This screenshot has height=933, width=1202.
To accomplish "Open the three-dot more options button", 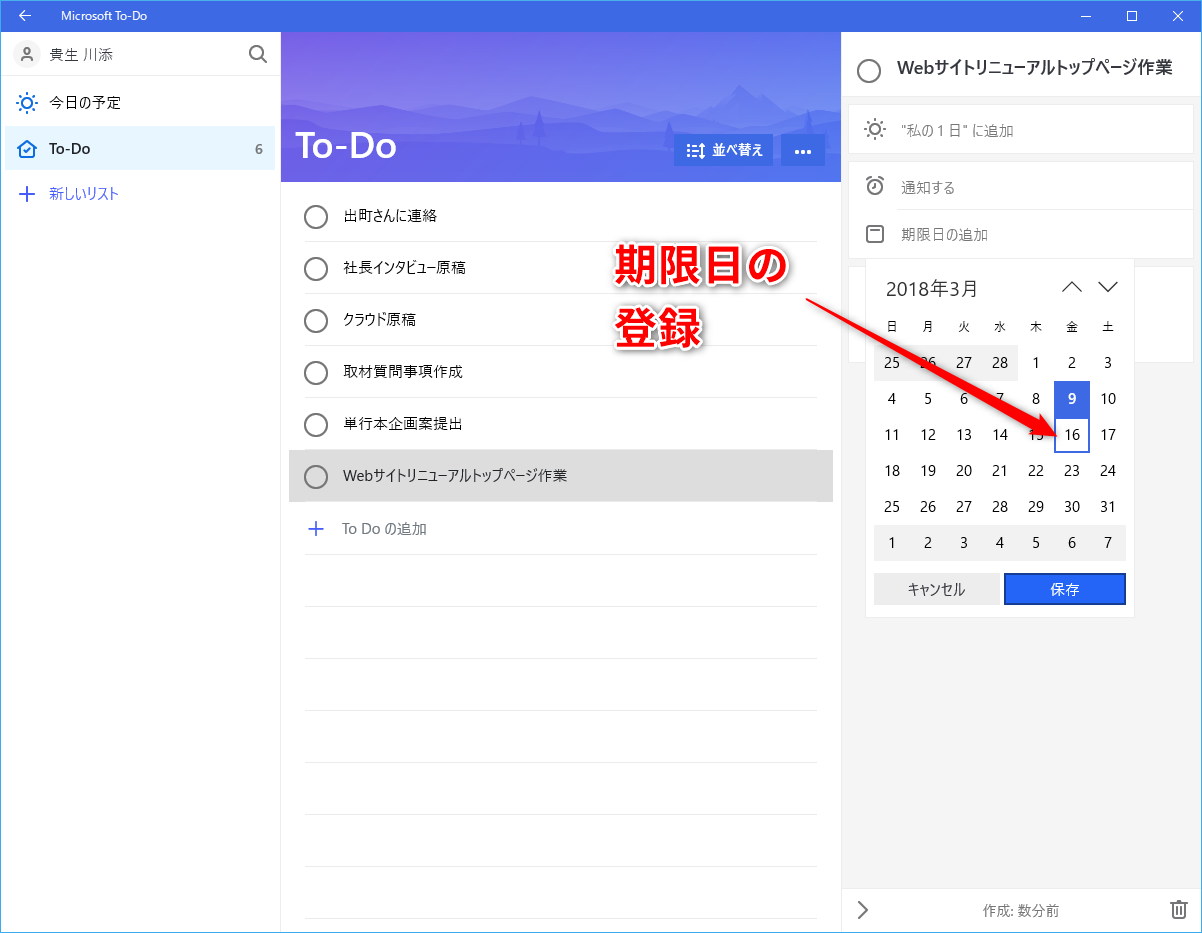I will (802, 150).
